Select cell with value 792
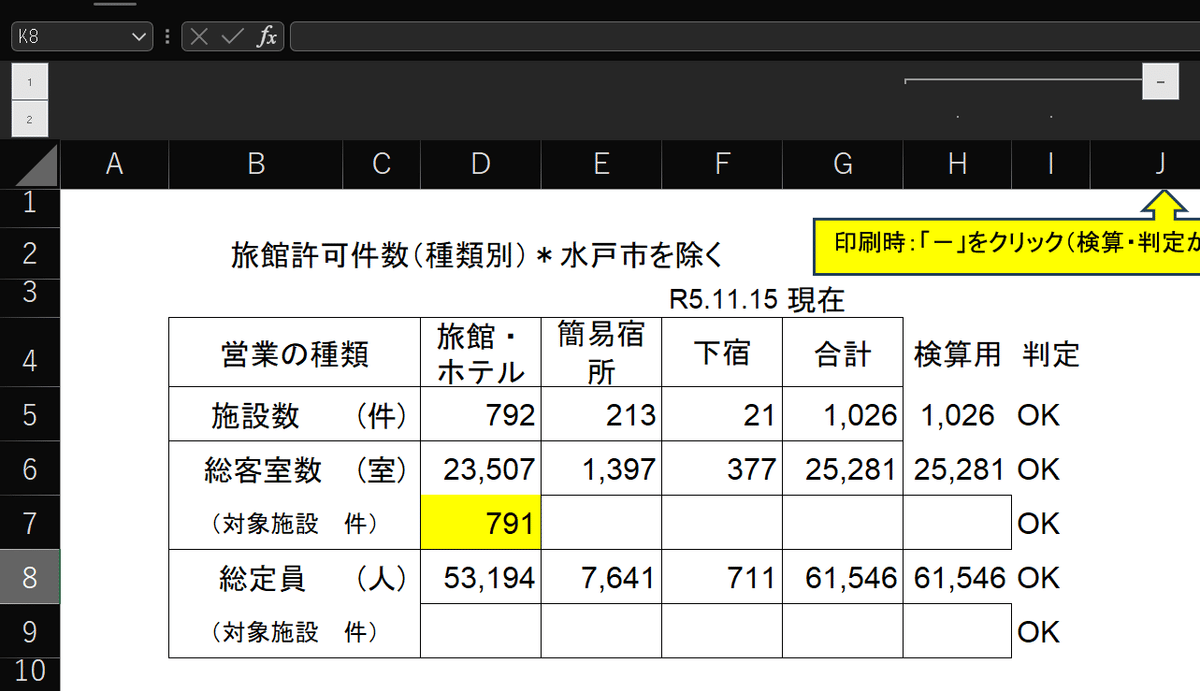 click(x=481, y=414)
